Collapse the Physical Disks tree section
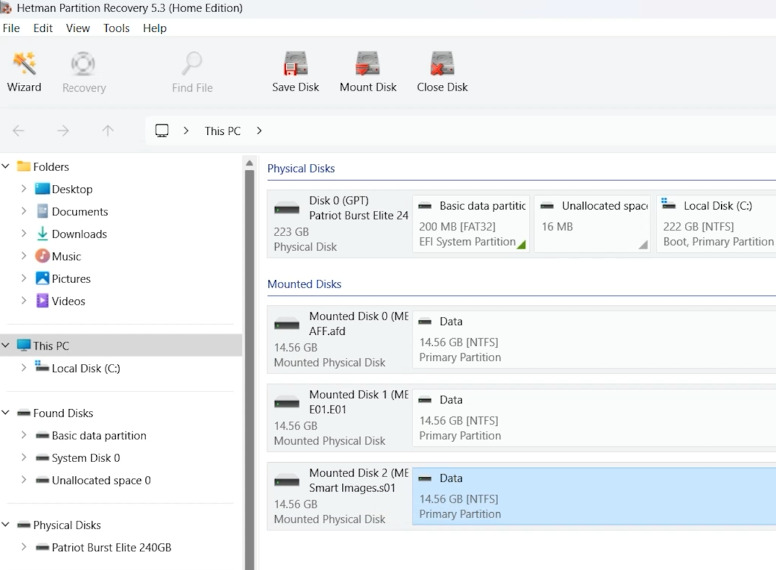Viewport: 776px width, 570px height. 6,524
